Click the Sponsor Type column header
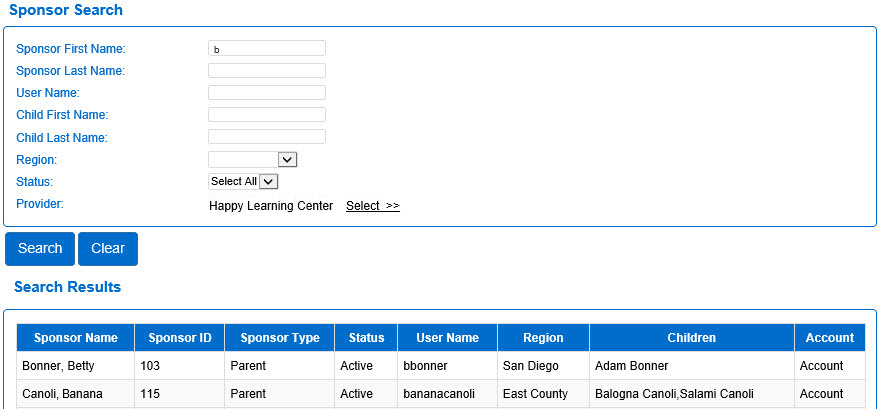The width and height of the screenshot is (879, 409). 280,338
